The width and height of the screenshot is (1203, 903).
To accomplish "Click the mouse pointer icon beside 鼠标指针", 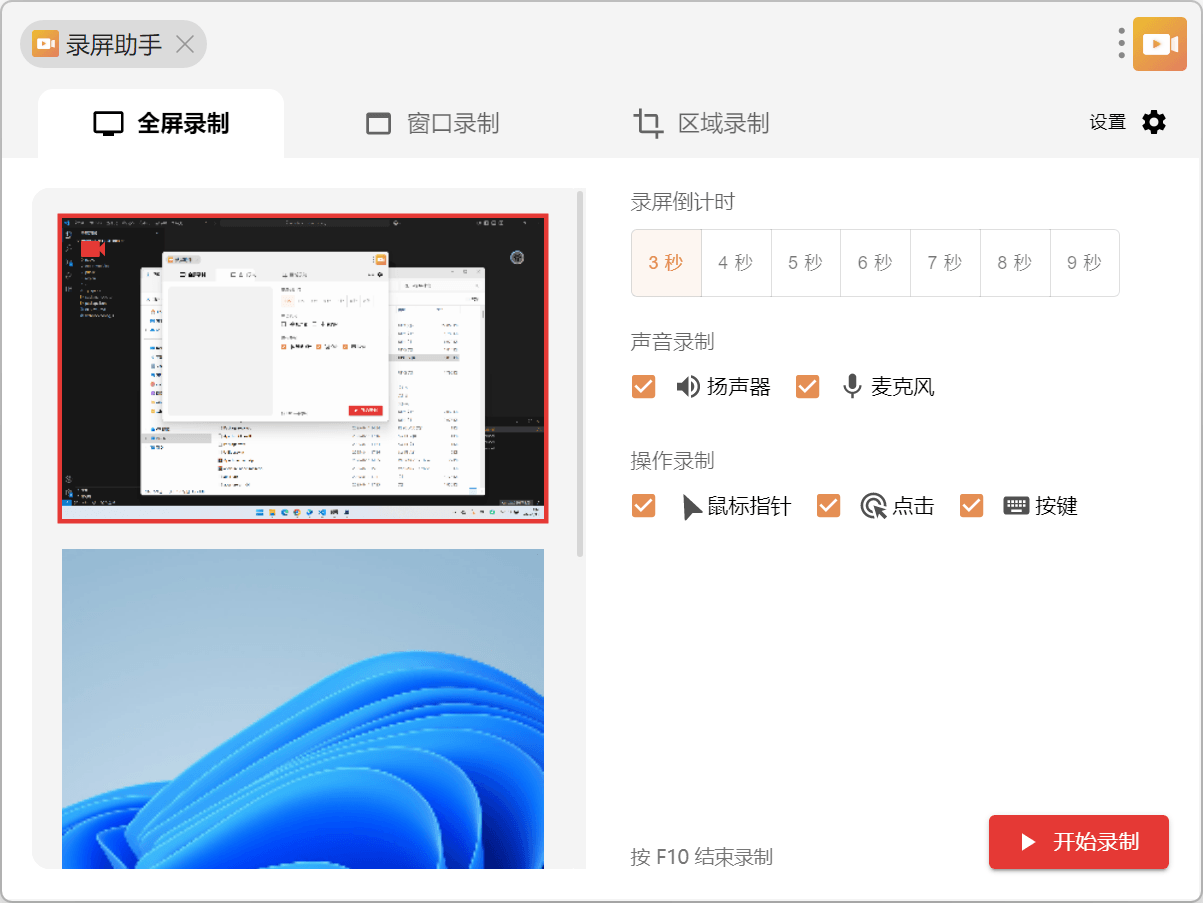I will (692, 507).
